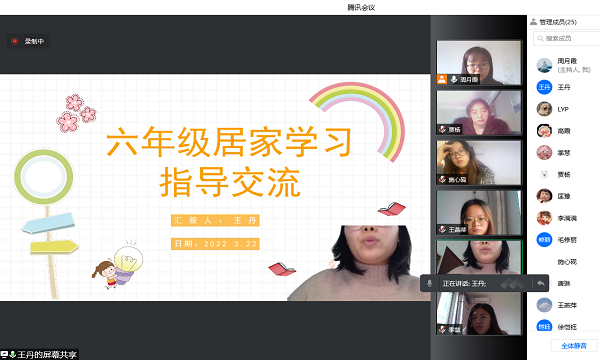Click the blue 王丹 avatar in the member list
Screen dimensions: 600x360
[544, 87]
